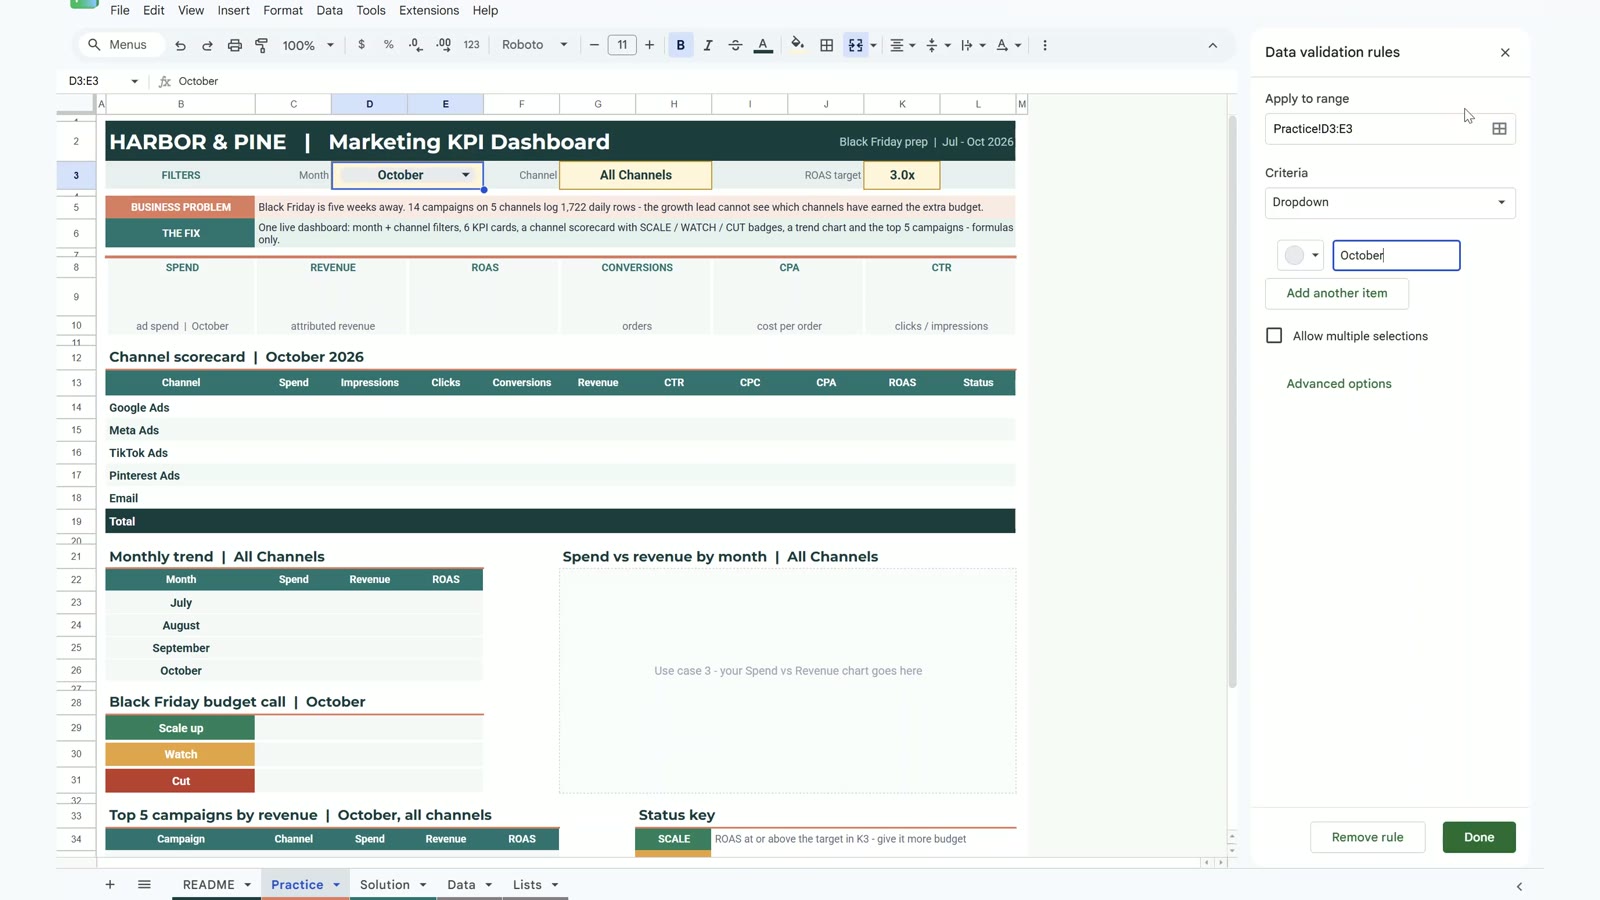Open the Data menu
Screen dimensions: 1600x900
tap(329, 10)
